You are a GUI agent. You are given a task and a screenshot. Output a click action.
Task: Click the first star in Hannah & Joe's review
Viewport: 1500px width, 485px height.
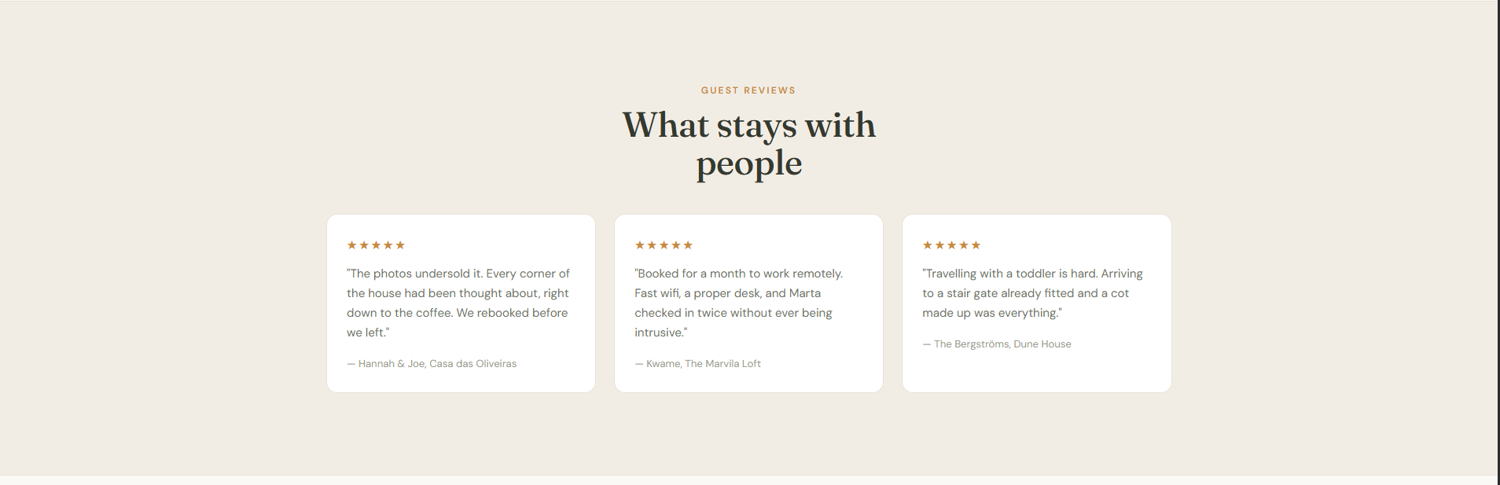click(352, 245)
